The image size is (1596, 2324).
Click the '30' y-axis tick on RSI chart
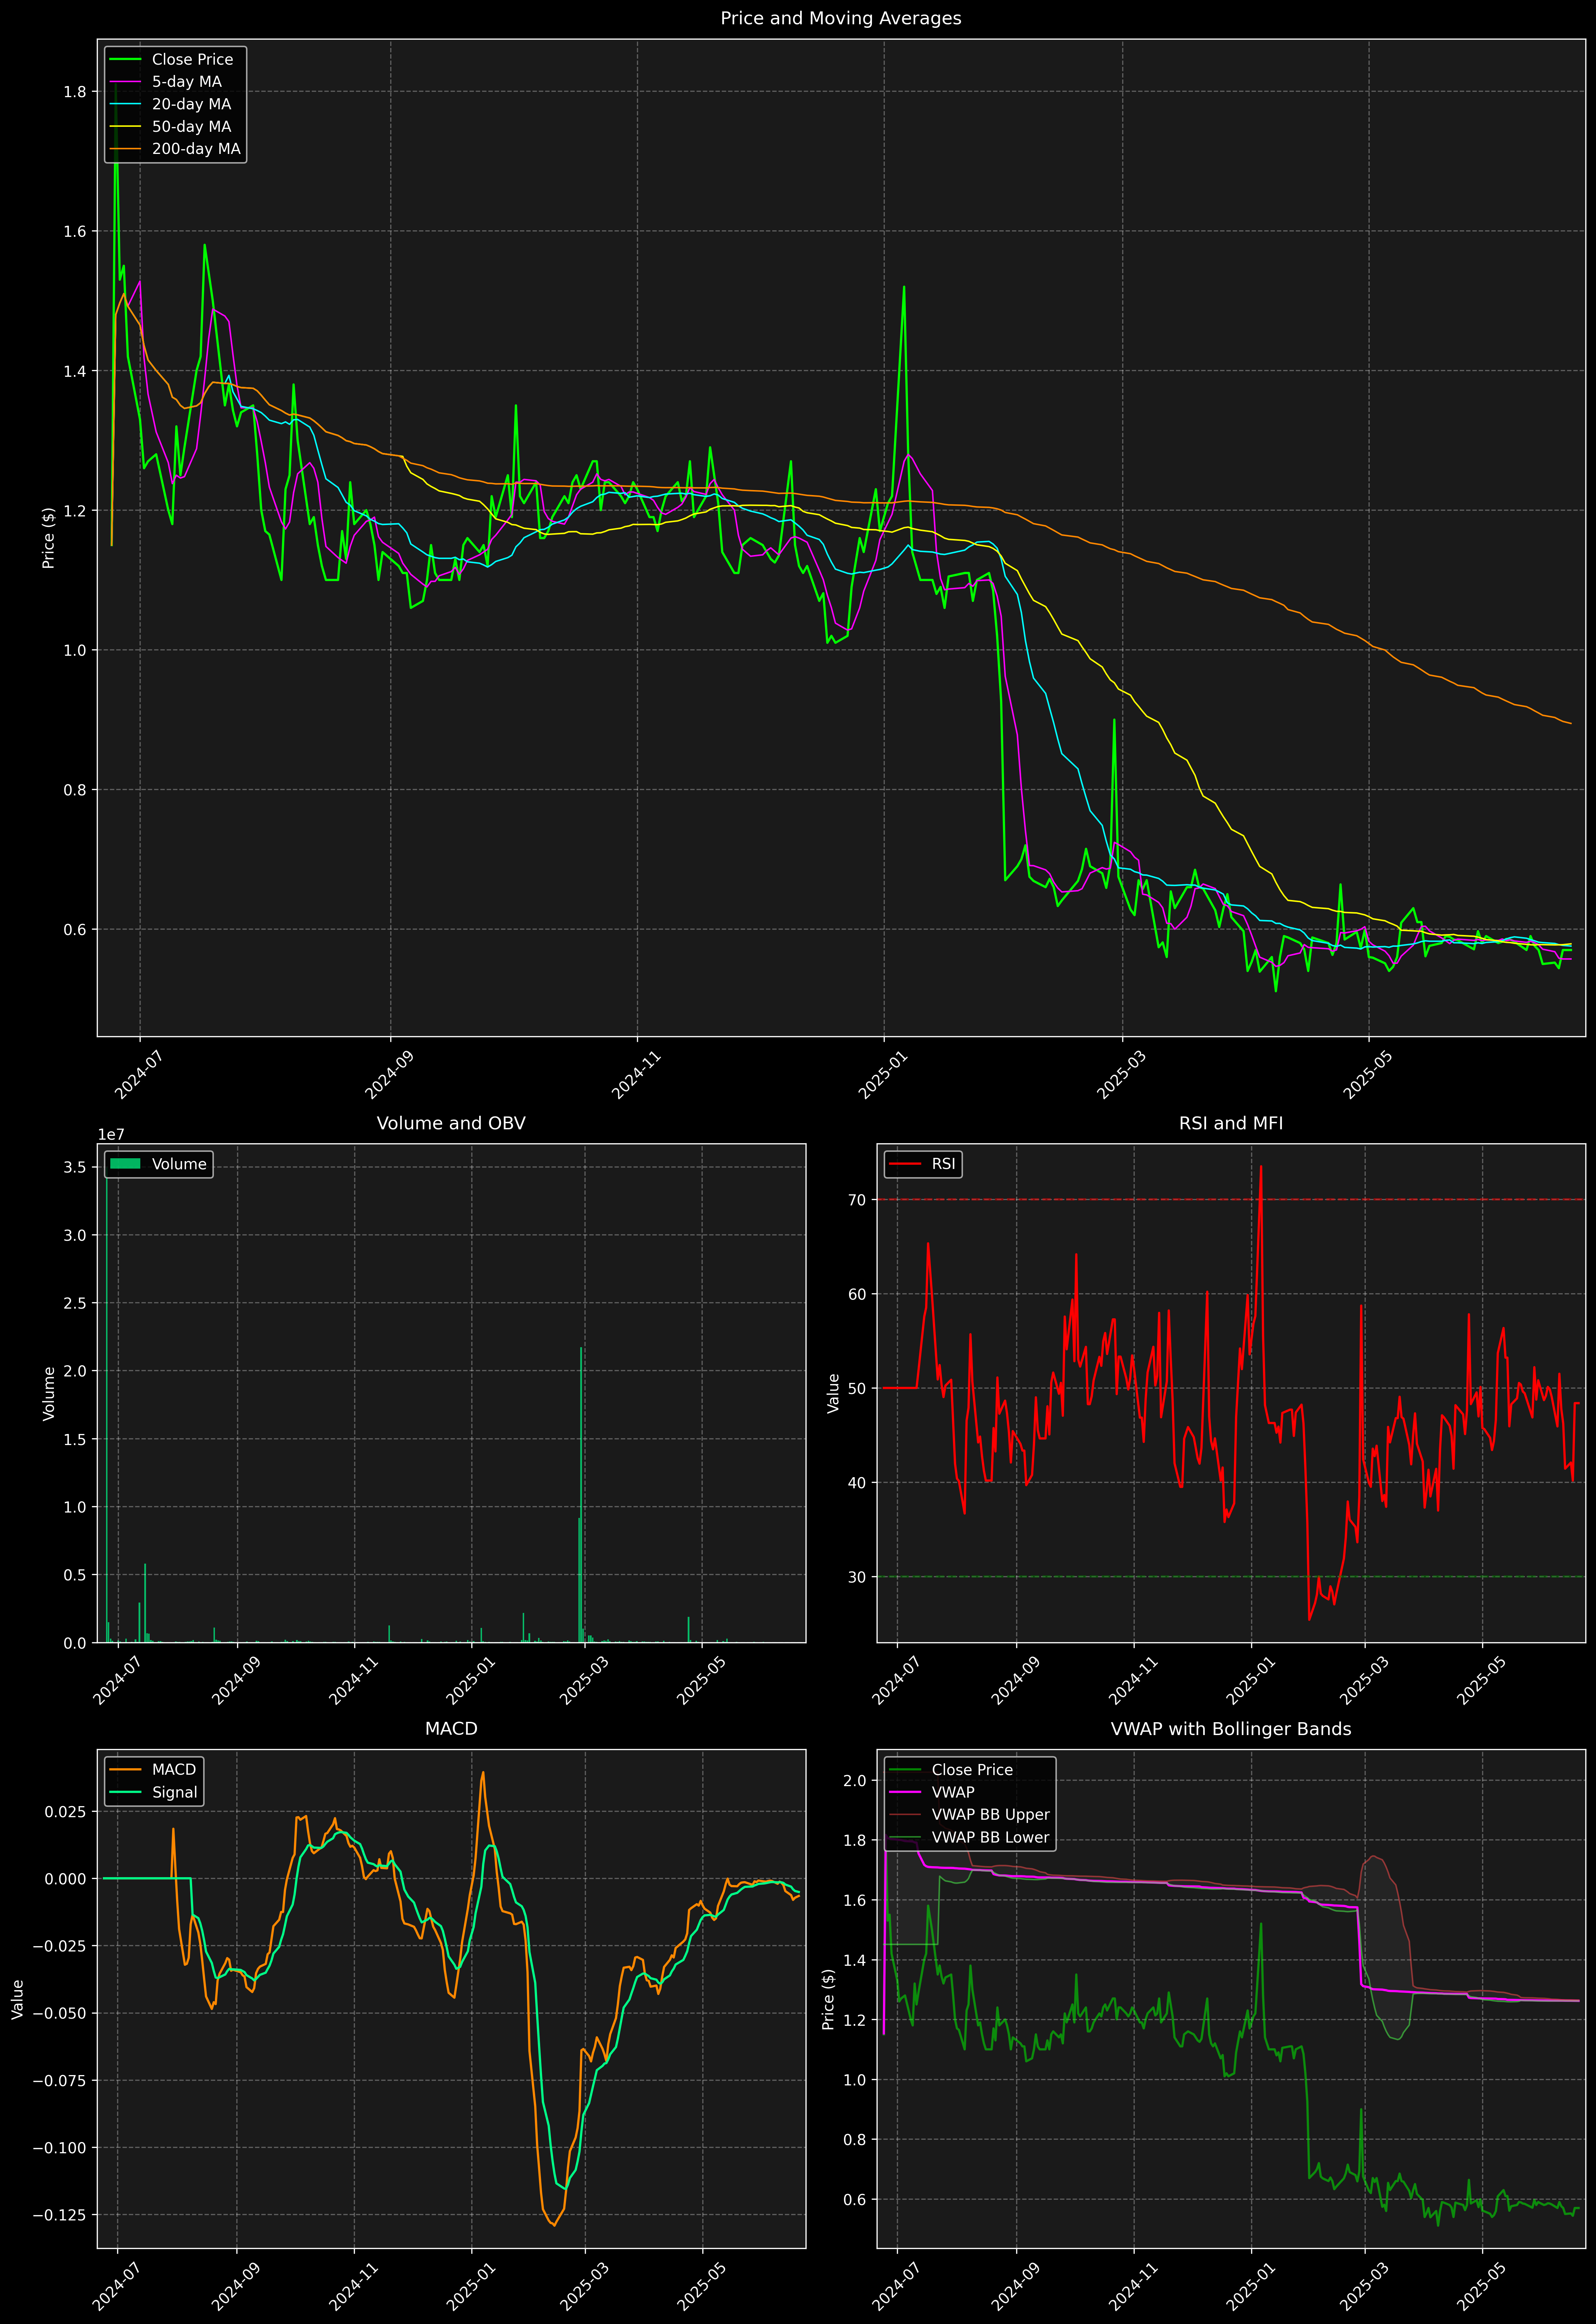tap(857, 1577)
